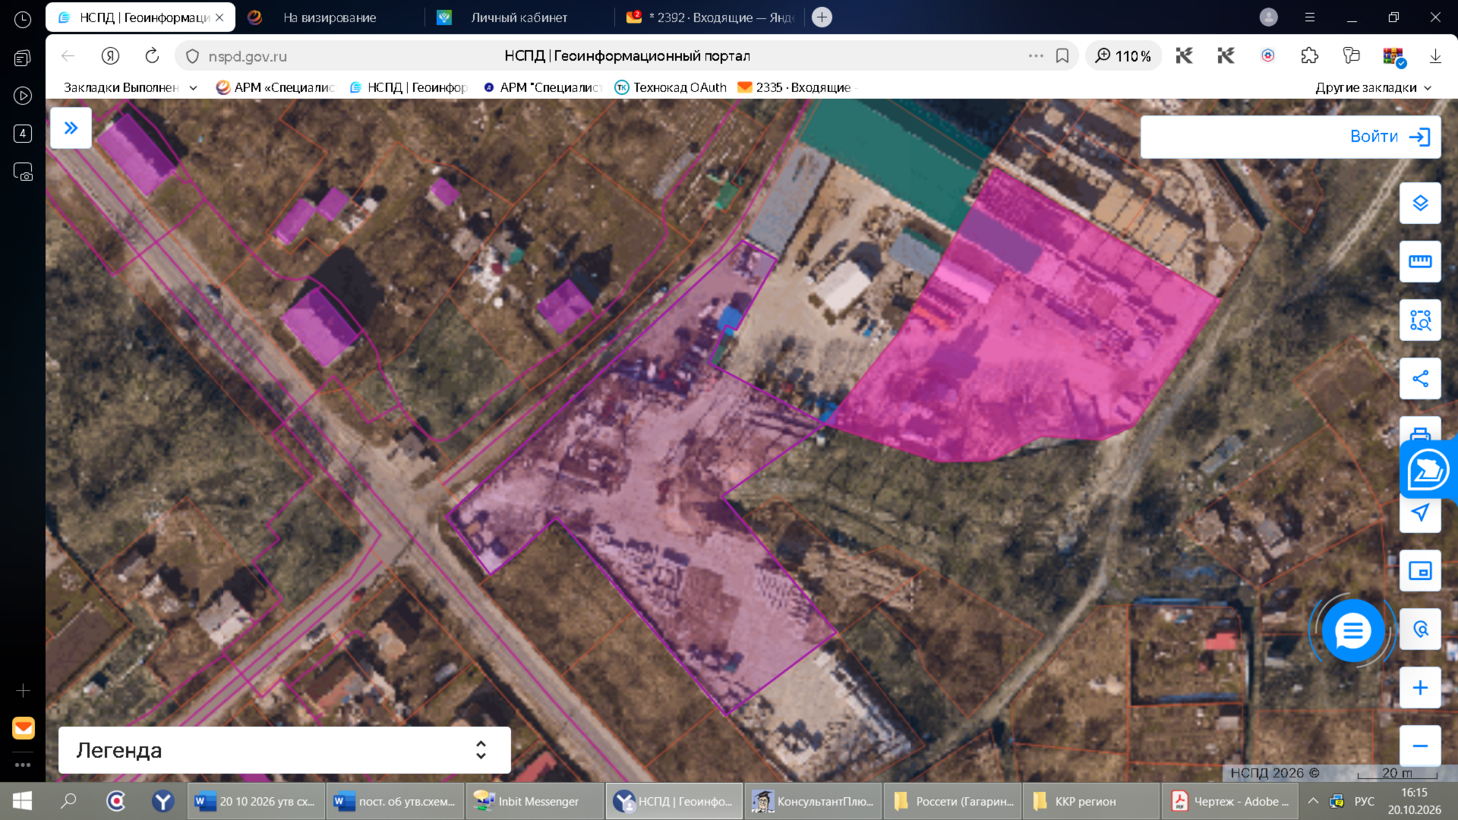Open the map search tool below mini-map
Viewport: 1458px width, 820px height.
[1420, 630]
